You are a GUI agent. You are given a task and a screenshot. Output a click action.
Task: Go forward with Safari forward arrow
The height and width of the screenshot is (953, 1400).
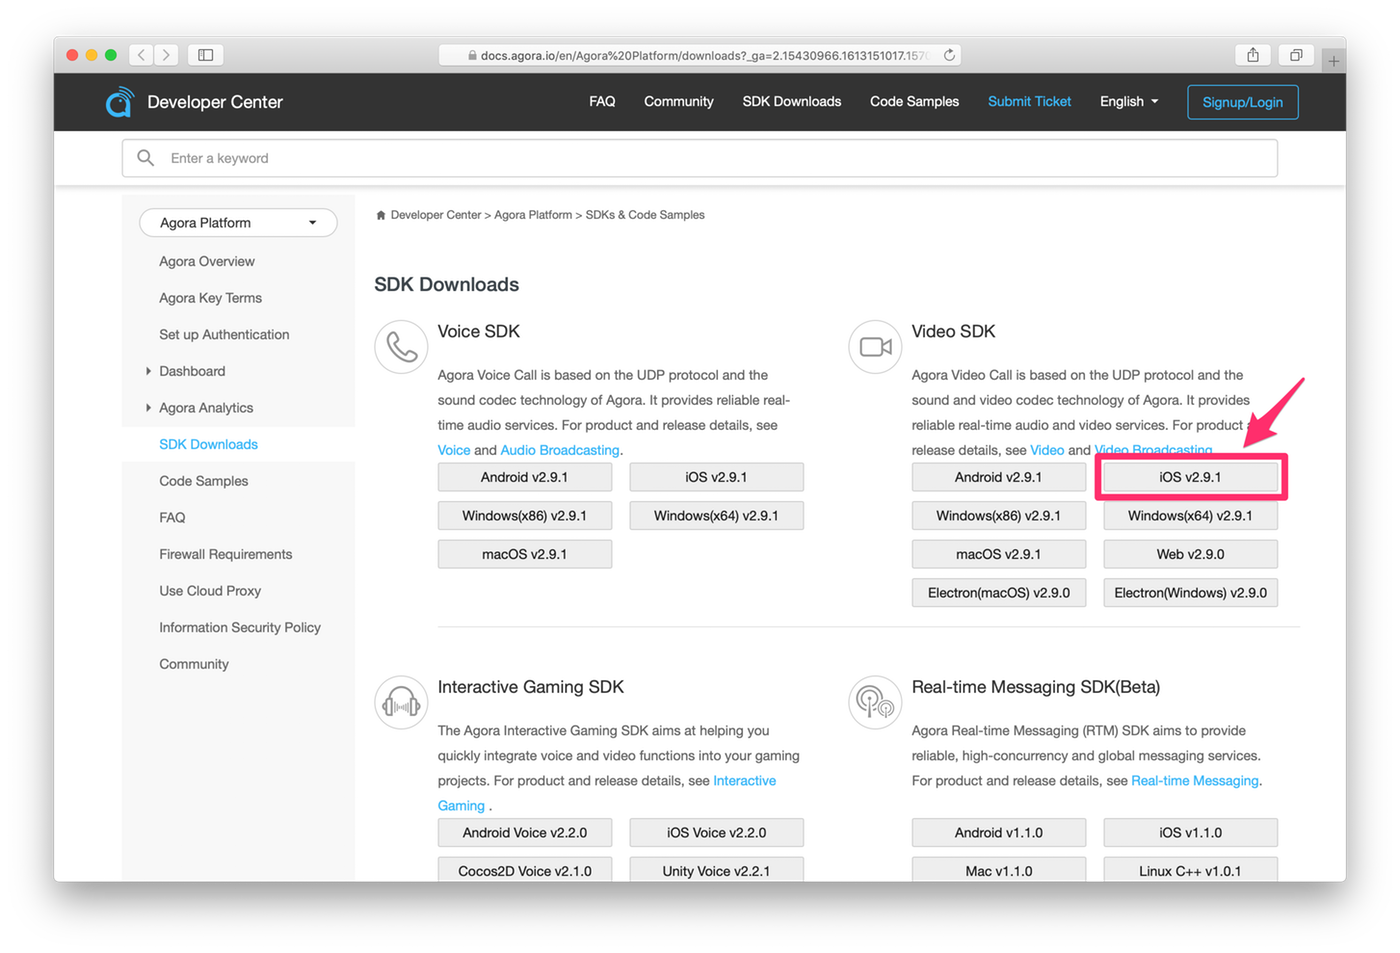[x=166, y=55]
